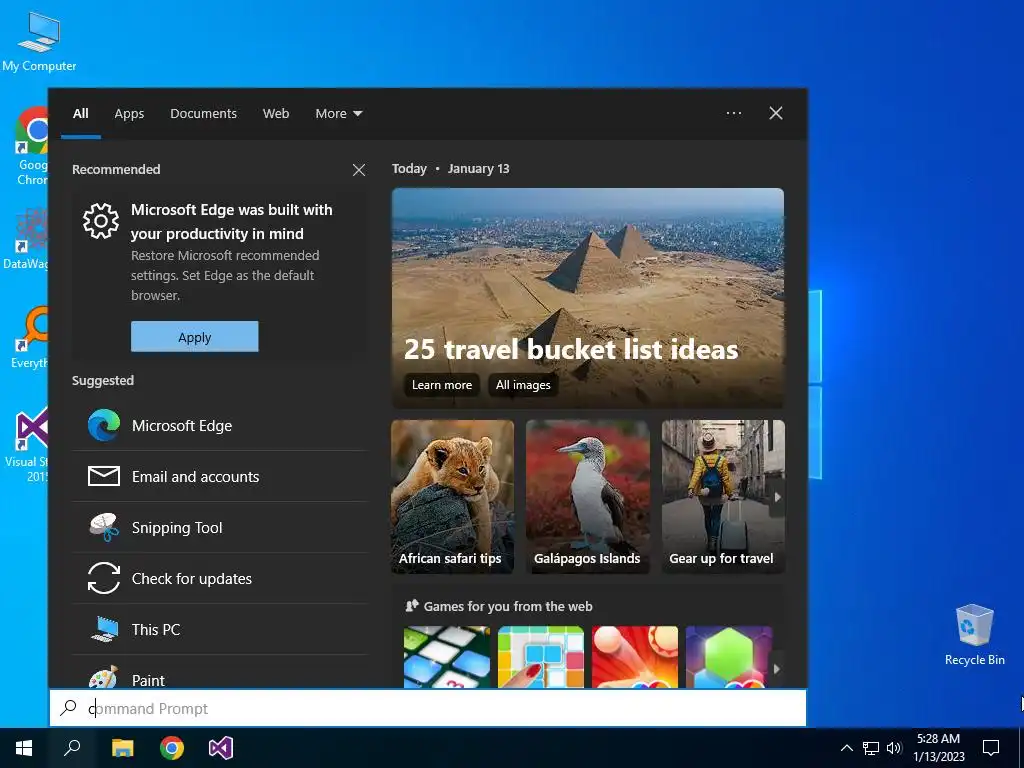
Task: Open Visual Studio from the taskbar
Action: 221,748
